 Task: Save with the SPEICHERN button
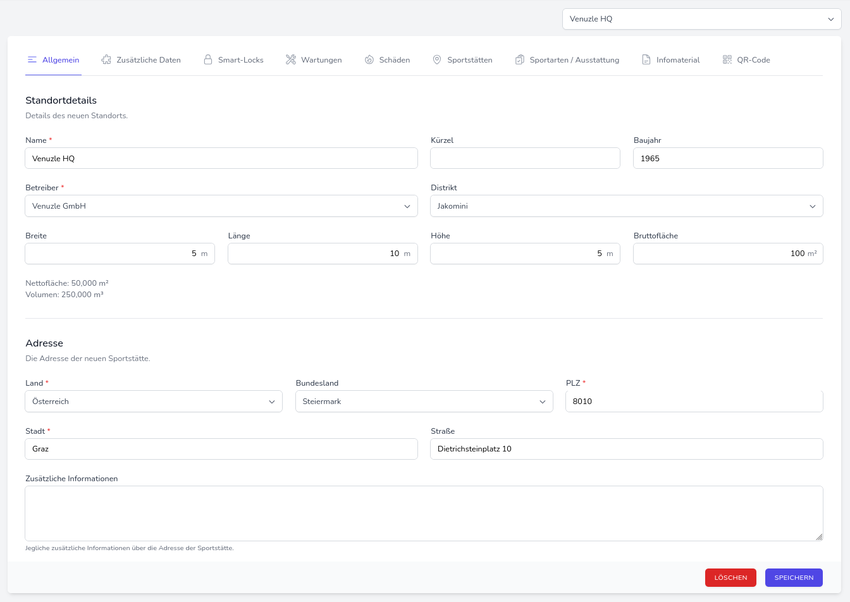pos(794,578)
